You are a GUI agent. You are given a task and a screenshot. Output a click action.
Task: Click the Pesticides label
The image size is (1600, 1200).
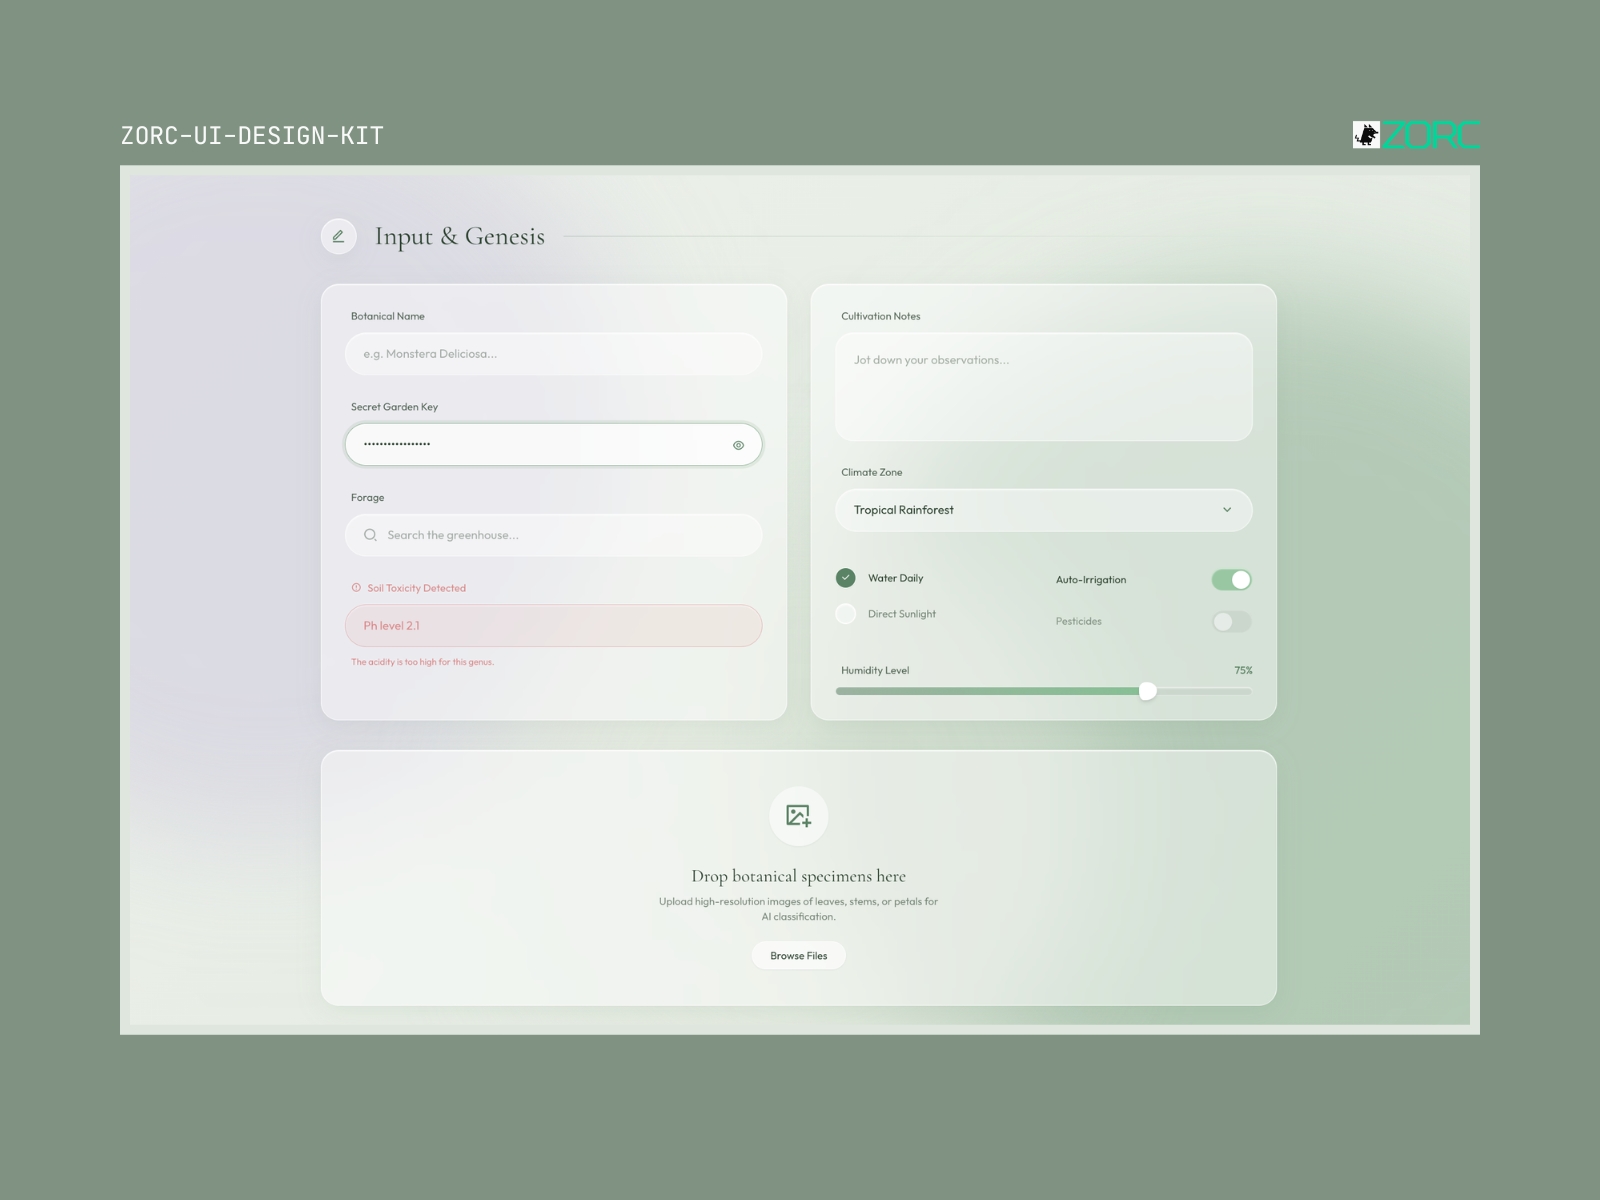(x=1079, y=622)
